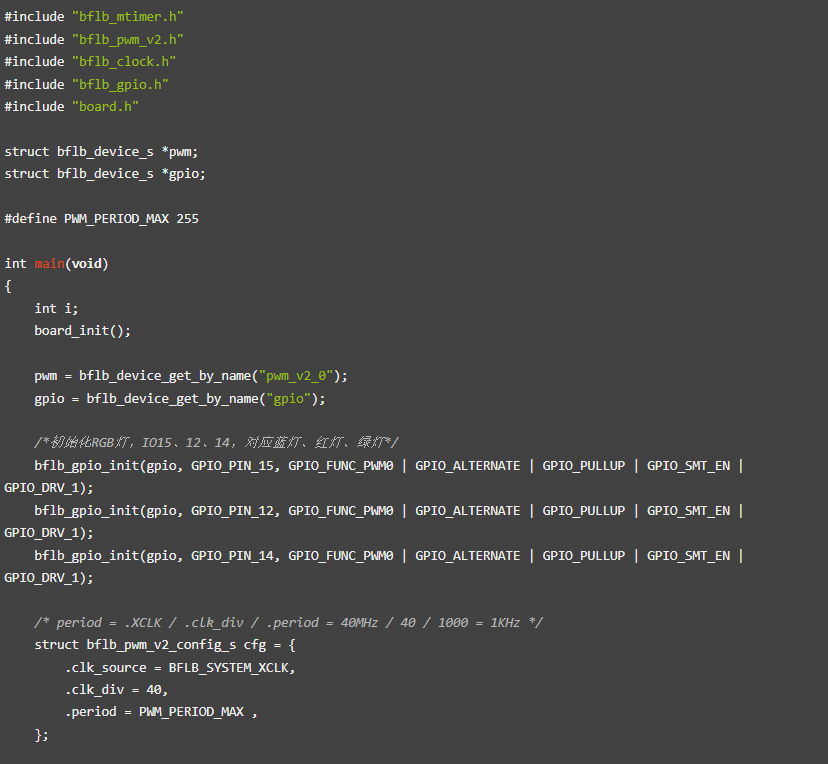The width and height of the screenshot is (828, 764).
Task: Click the board_init() function call
Action: click(82, 330)
